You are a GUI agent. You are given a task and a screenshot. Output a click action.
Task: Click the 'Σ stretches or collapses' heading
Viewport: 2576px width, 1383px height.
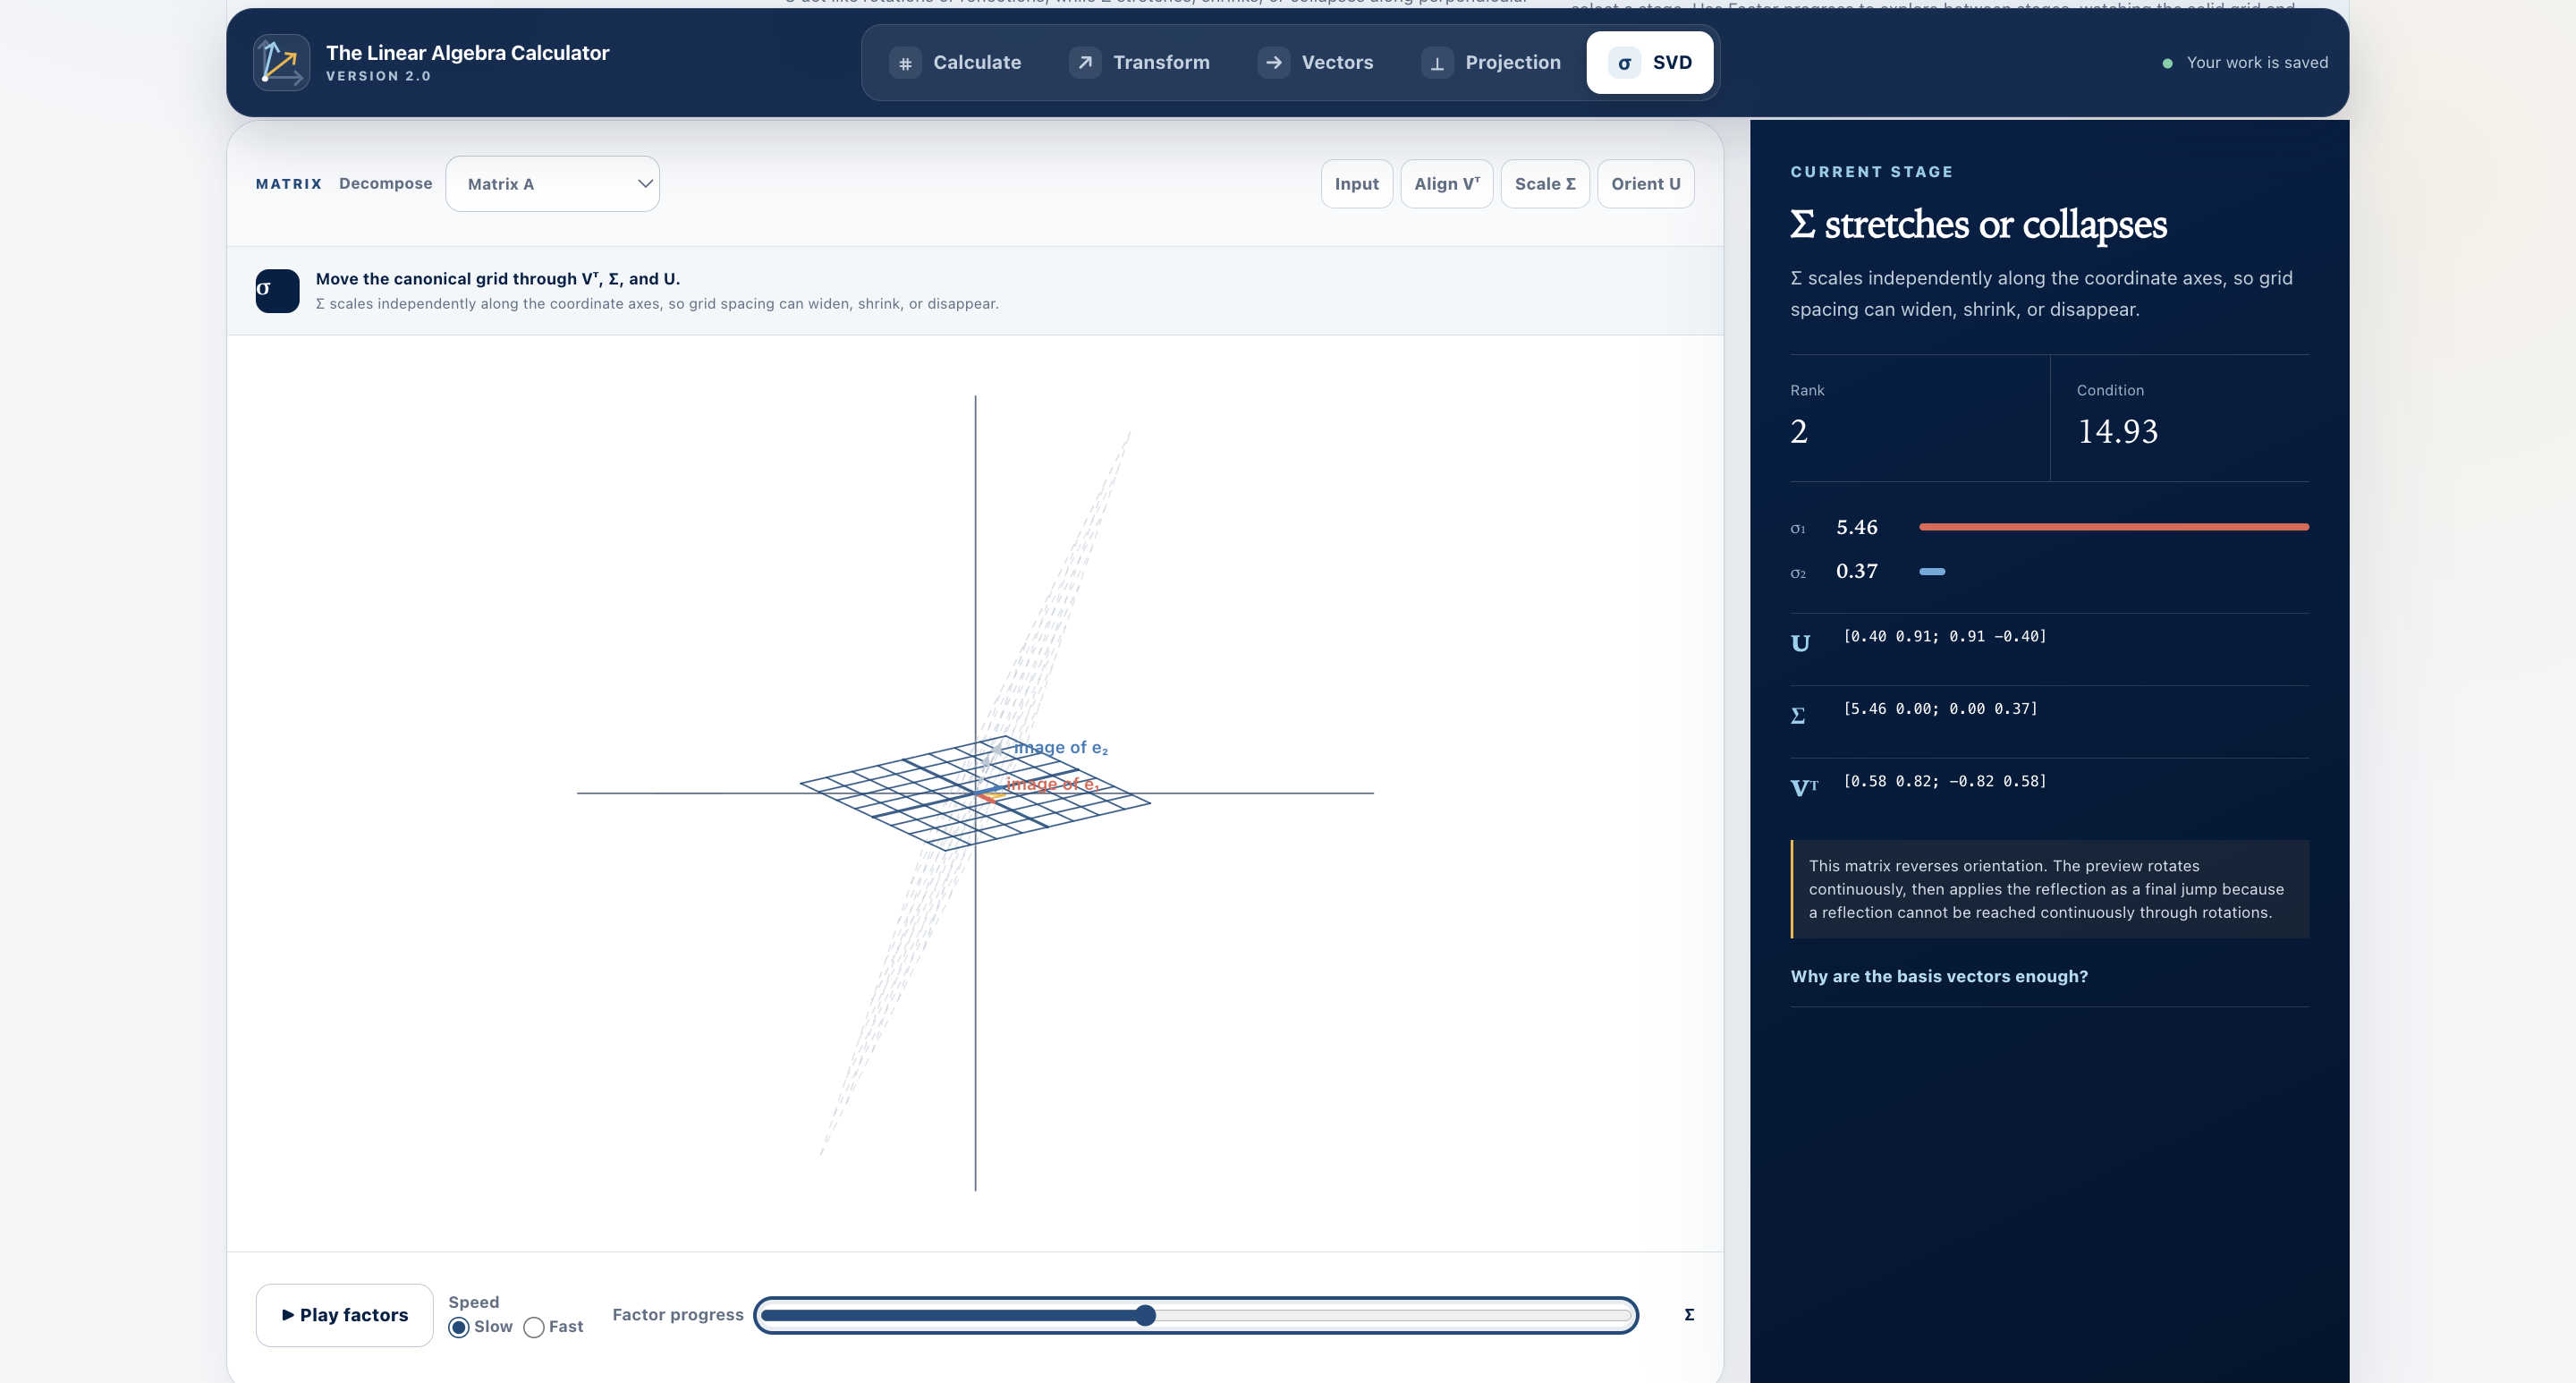(x=1978, y=225)
